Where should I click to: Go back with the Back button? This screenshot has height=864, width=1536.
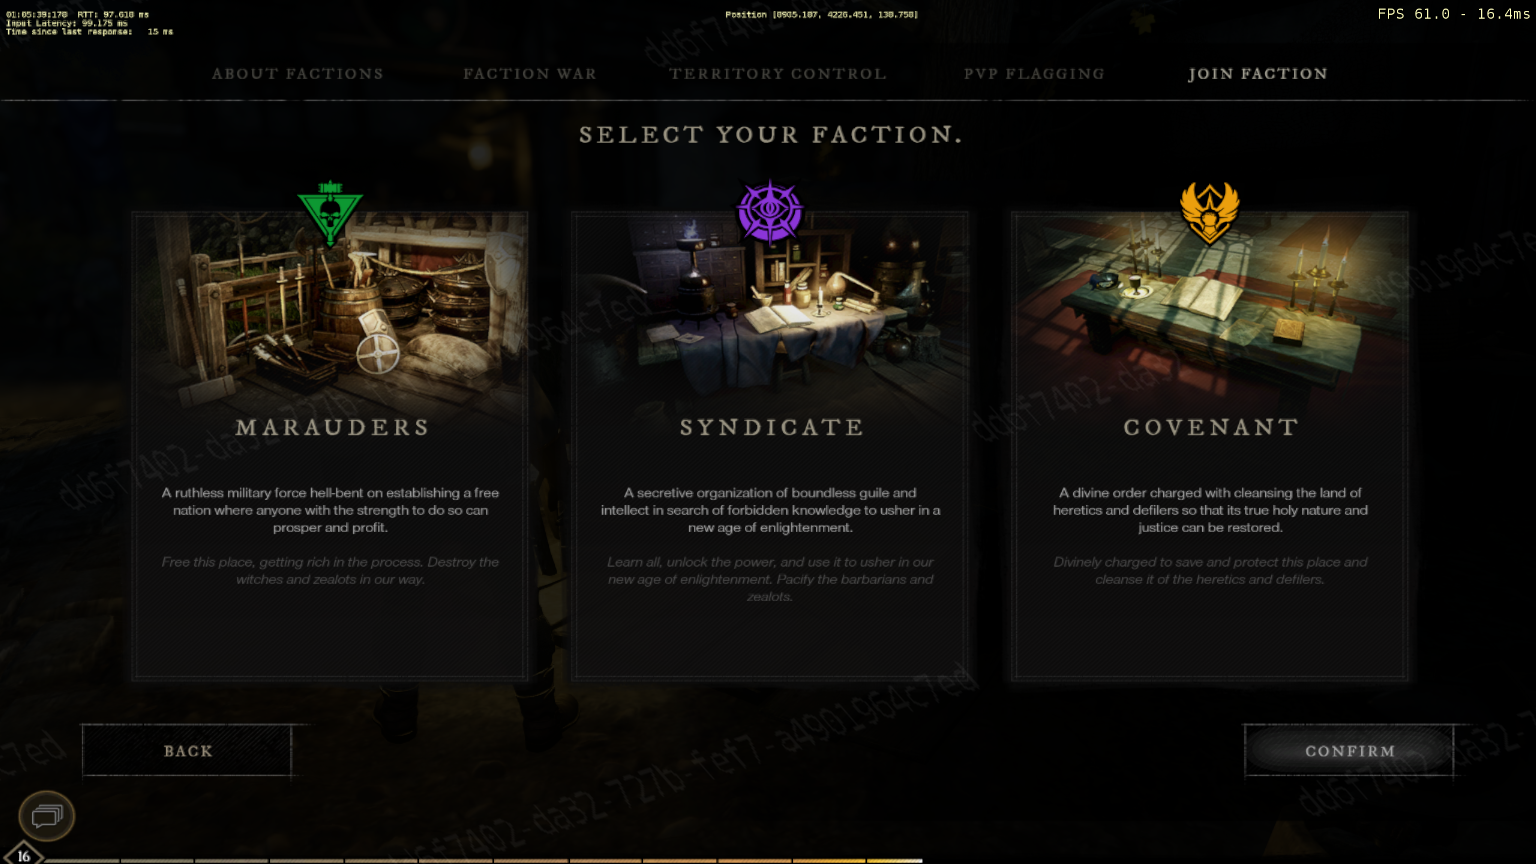tap(187, 750)
